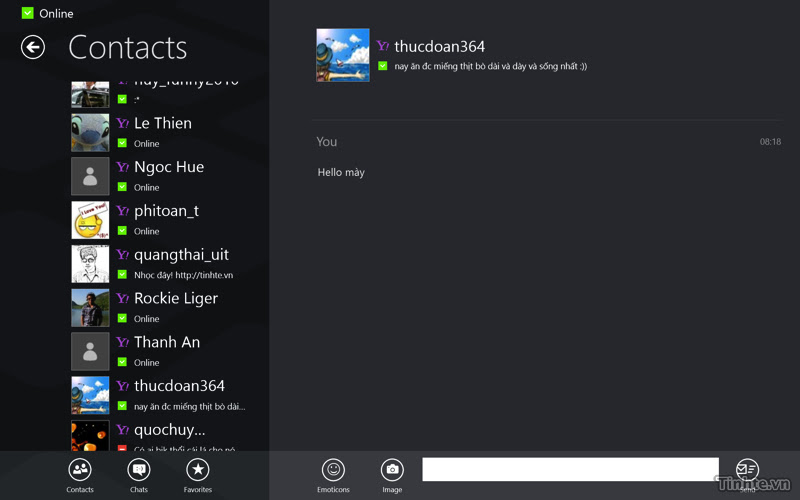800x500 pixels.
Task: Go back using the Contacts back arrow
Action: pyautogui.click(x=33, y=47)
